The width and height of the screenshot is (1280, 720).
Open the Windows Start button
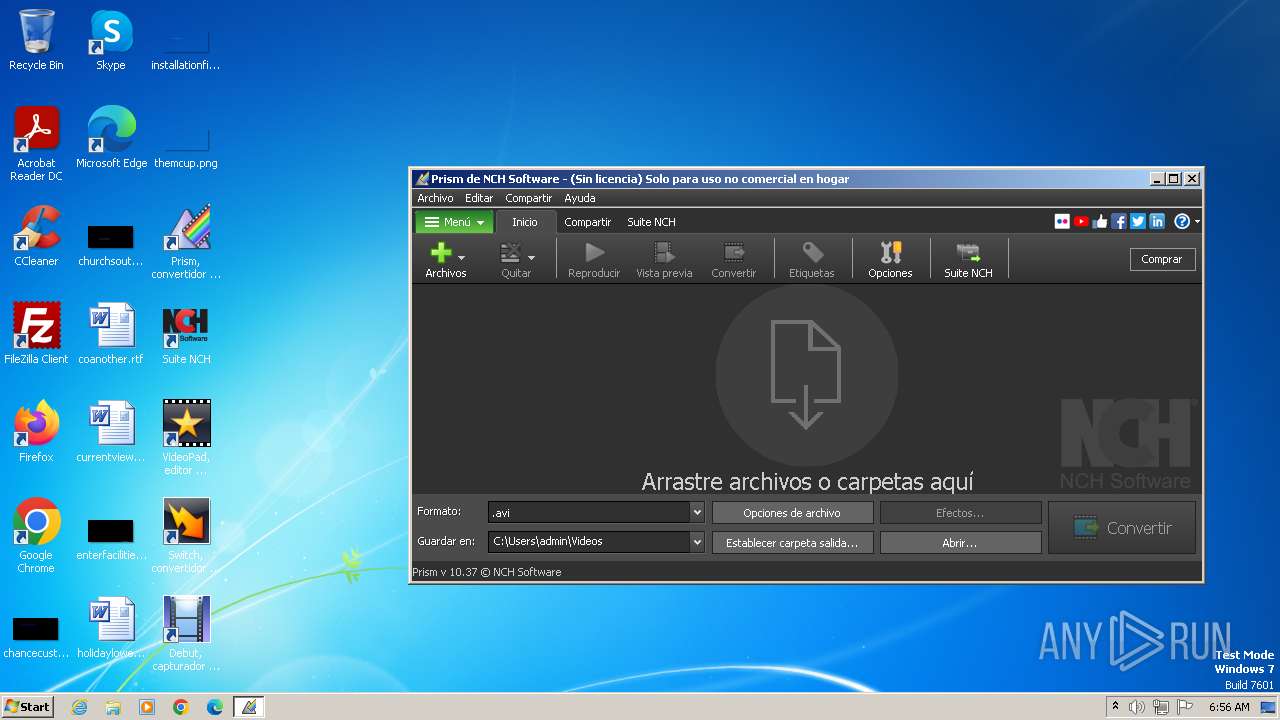28,707
